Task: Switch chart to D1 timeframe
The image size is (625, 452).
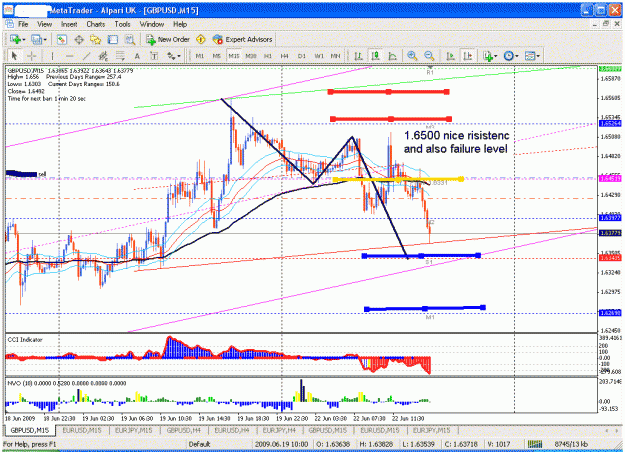Action: pyautogui.click(x=302, y=56)
